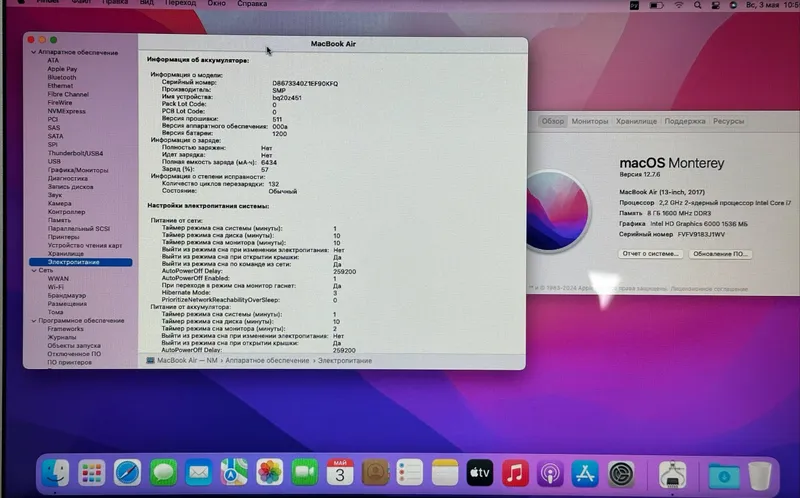Screen dimensions: 800x498
Task: Launch Safari from the Dock
Action: tap(127, 473)
